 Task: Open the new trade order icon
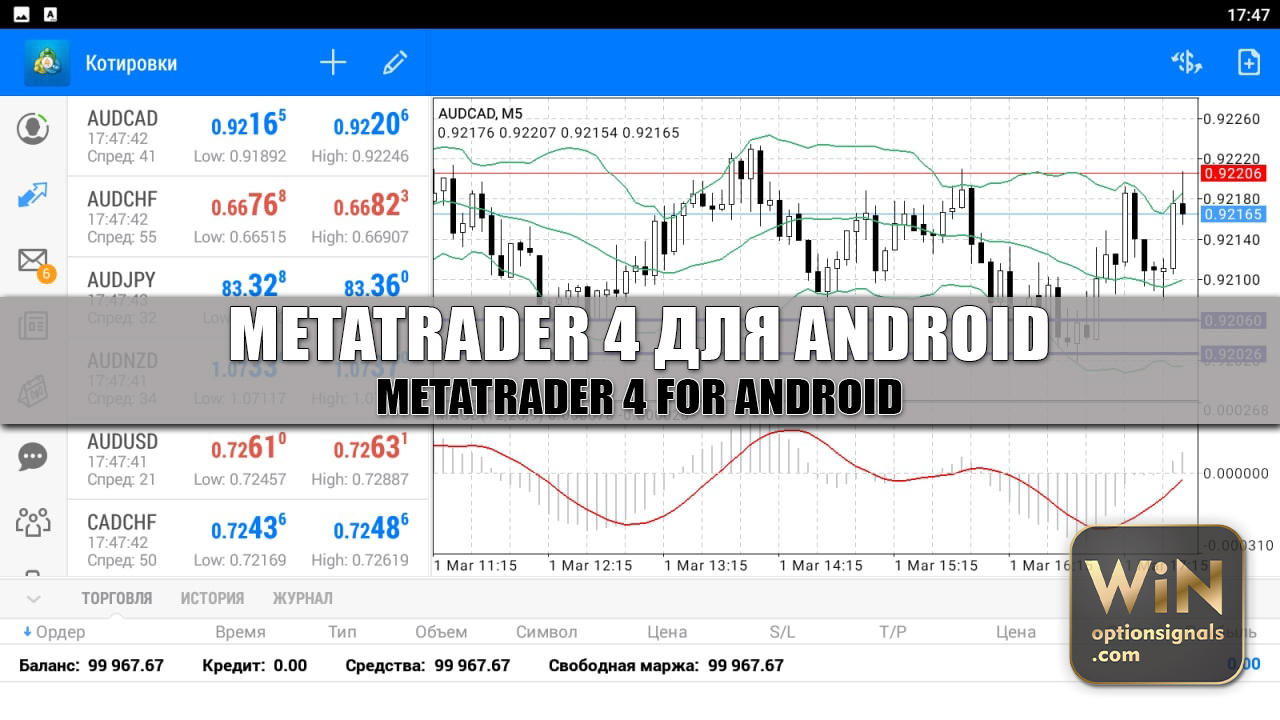pyautogui.click(x=1186, y=63)
